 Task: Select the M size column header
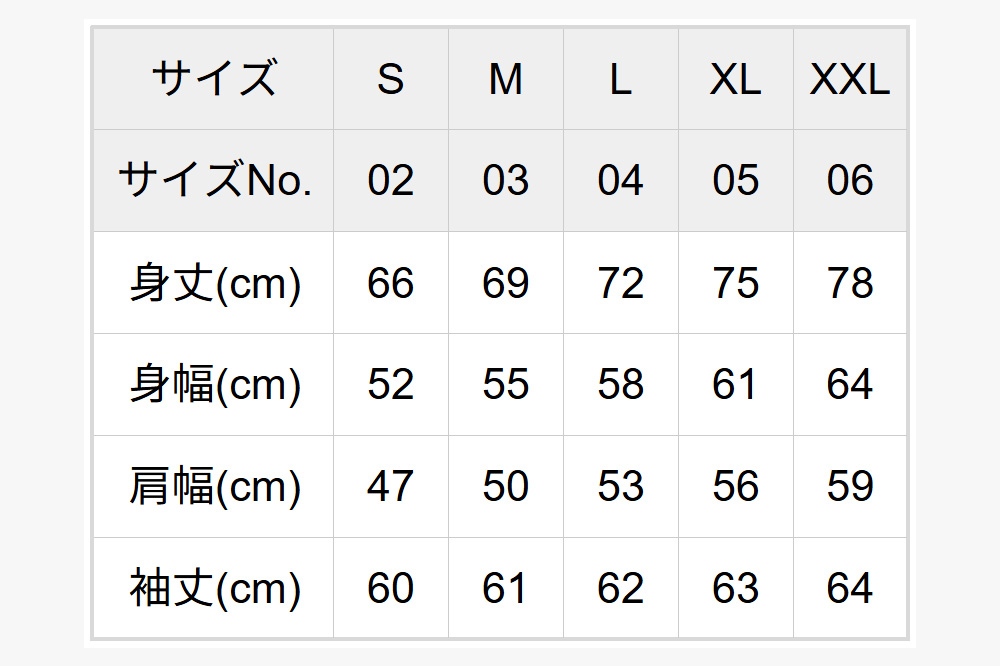506,79
